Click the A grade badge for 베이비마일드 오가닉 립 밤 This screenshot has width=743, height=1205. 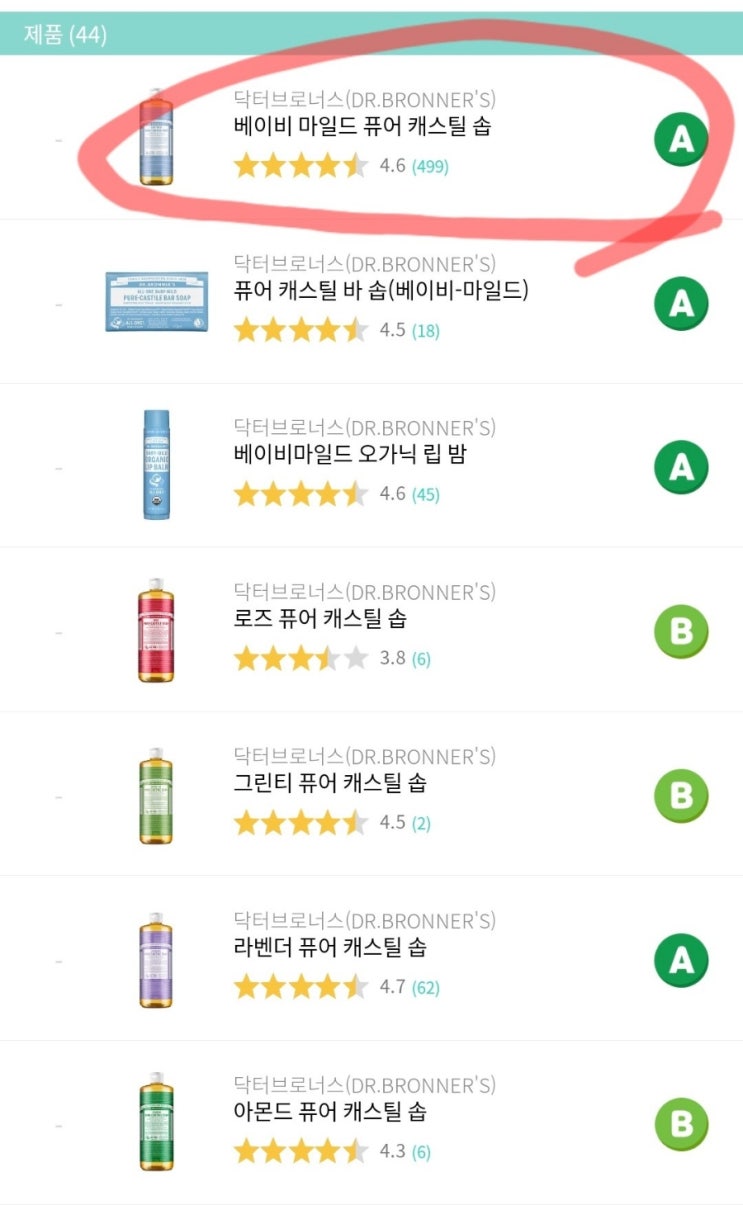(x=681, y=467)
